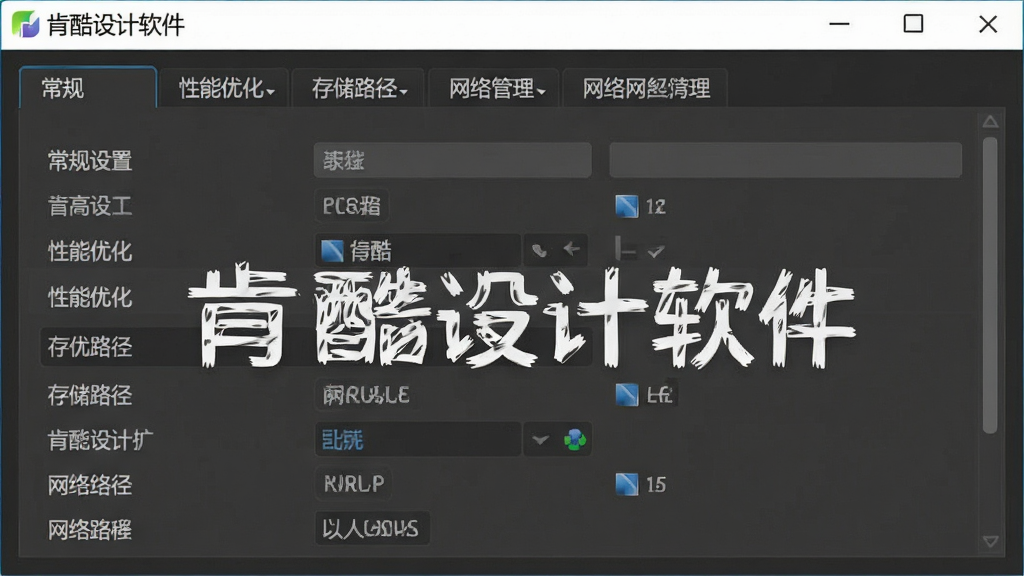Expand the chevron in 肯酷设计扩 row

coord(540,440)
